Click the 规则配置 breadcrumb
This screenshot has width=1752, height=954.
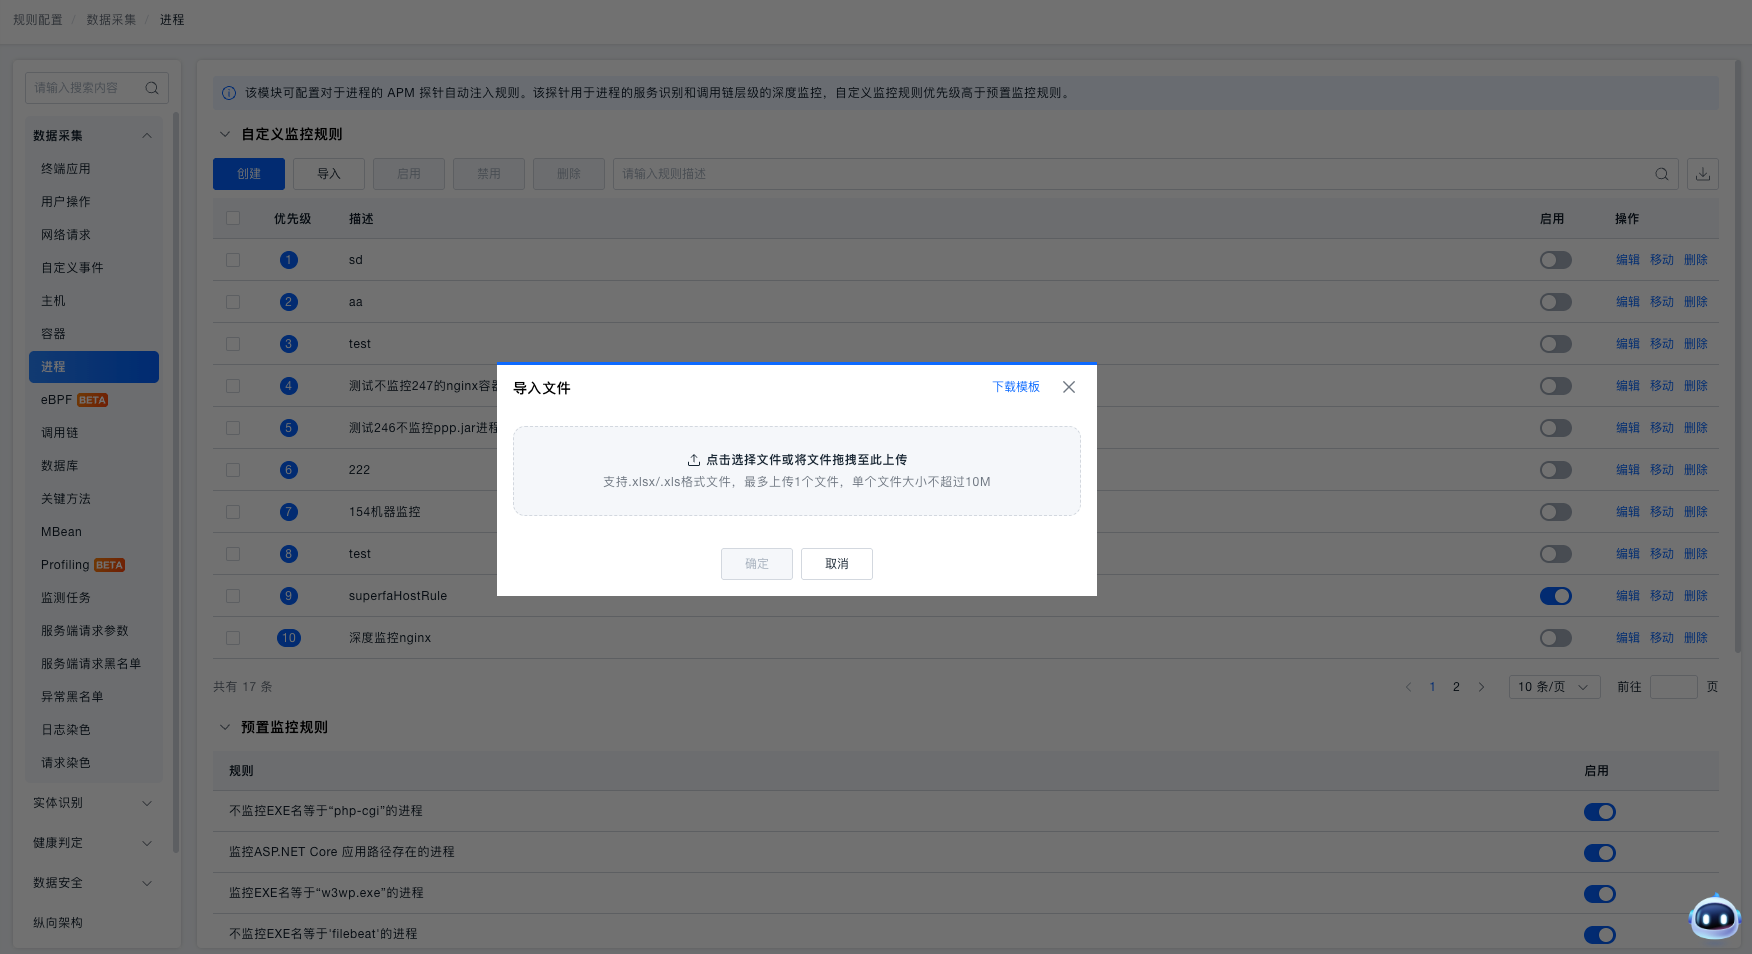coord(38,20)
